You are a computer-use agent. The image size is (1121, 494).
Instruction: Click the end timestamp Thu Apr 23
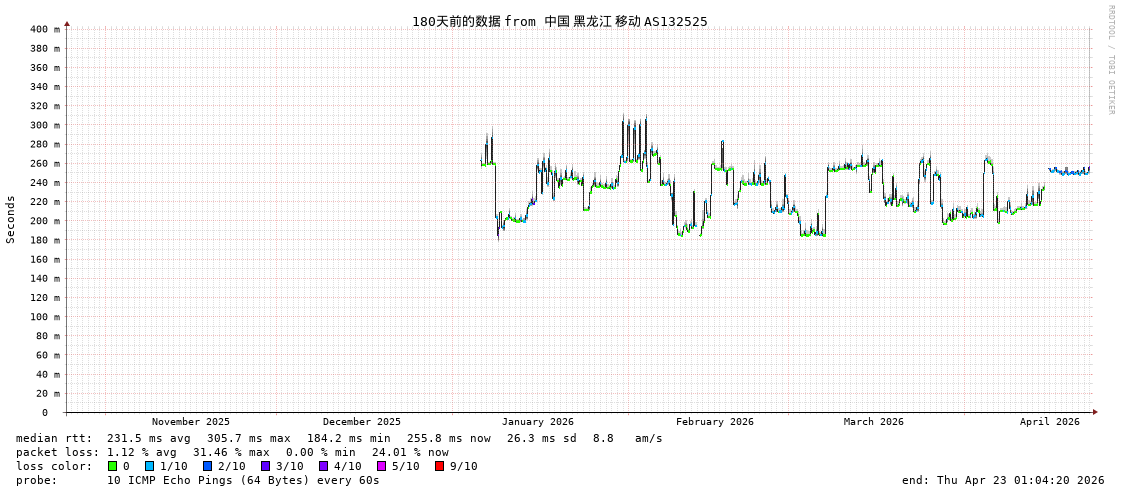pyautogui.click(x=1003, y=480)
